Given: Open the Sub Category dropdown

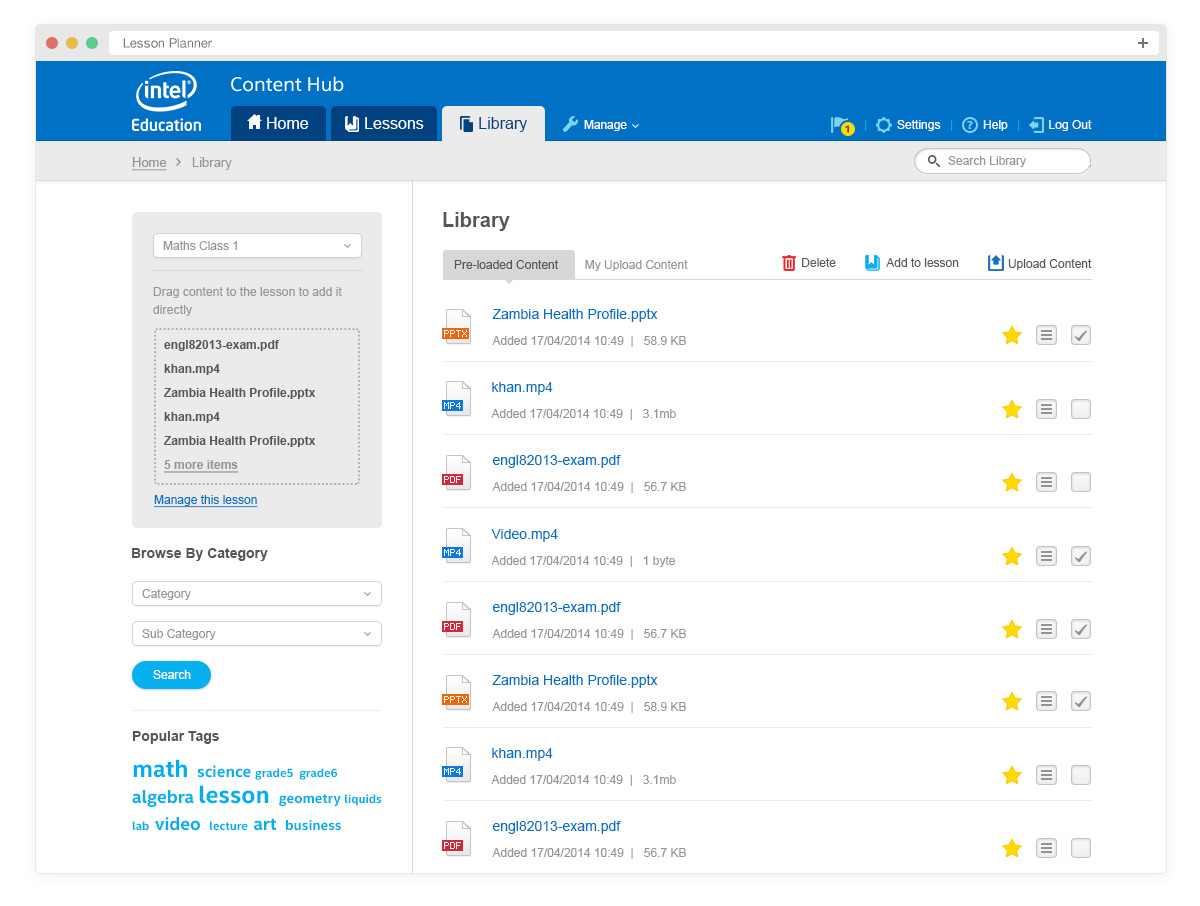Looking at the screenshot, I should click(256, 633).
